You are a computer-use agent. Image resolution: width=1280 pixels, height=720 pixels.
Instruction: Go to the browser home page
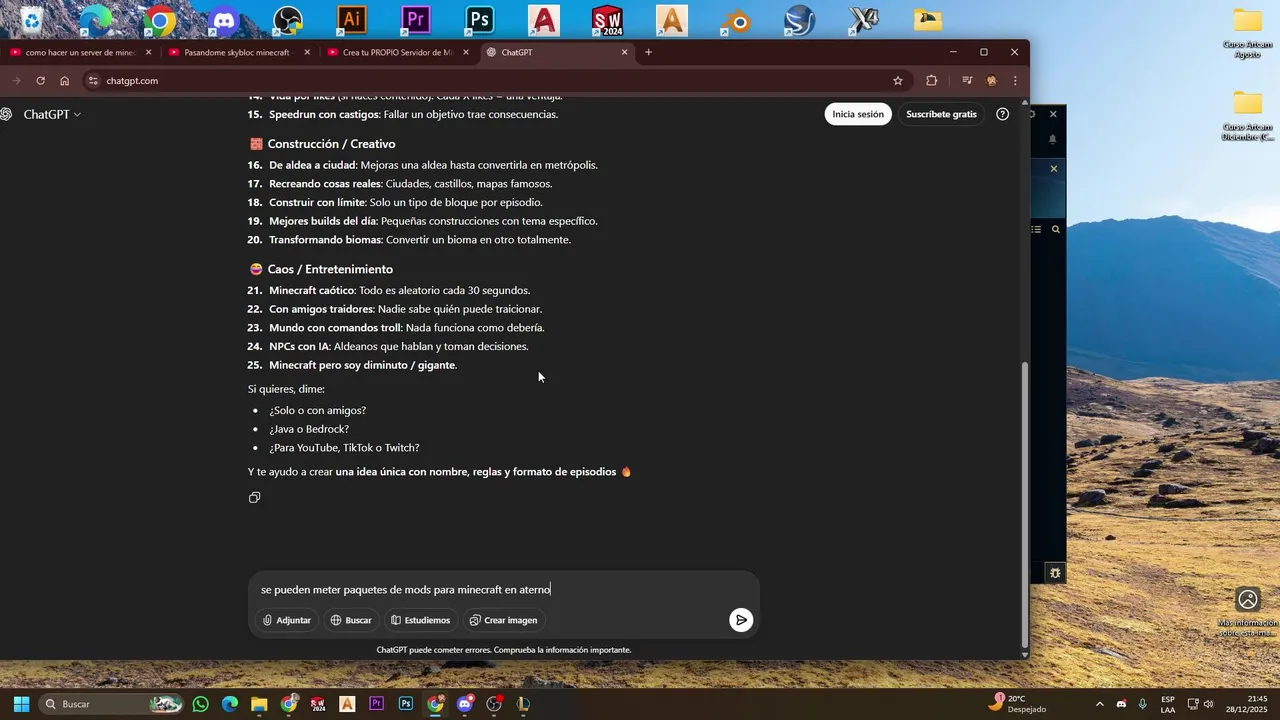[65, 81]
